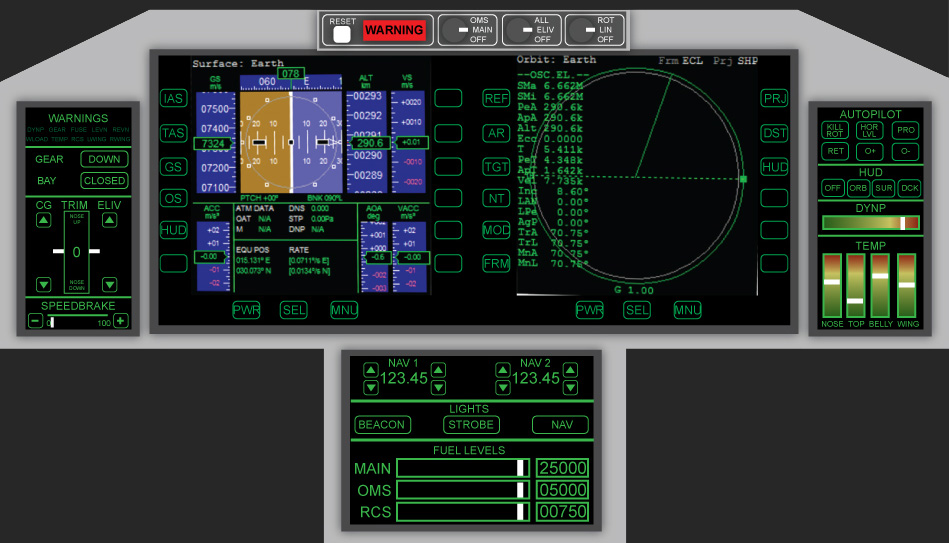This screenshot has width=949, height=543.
Task: Engage O+ orbit normal autopilot
Action: click(x=870, y=151)
